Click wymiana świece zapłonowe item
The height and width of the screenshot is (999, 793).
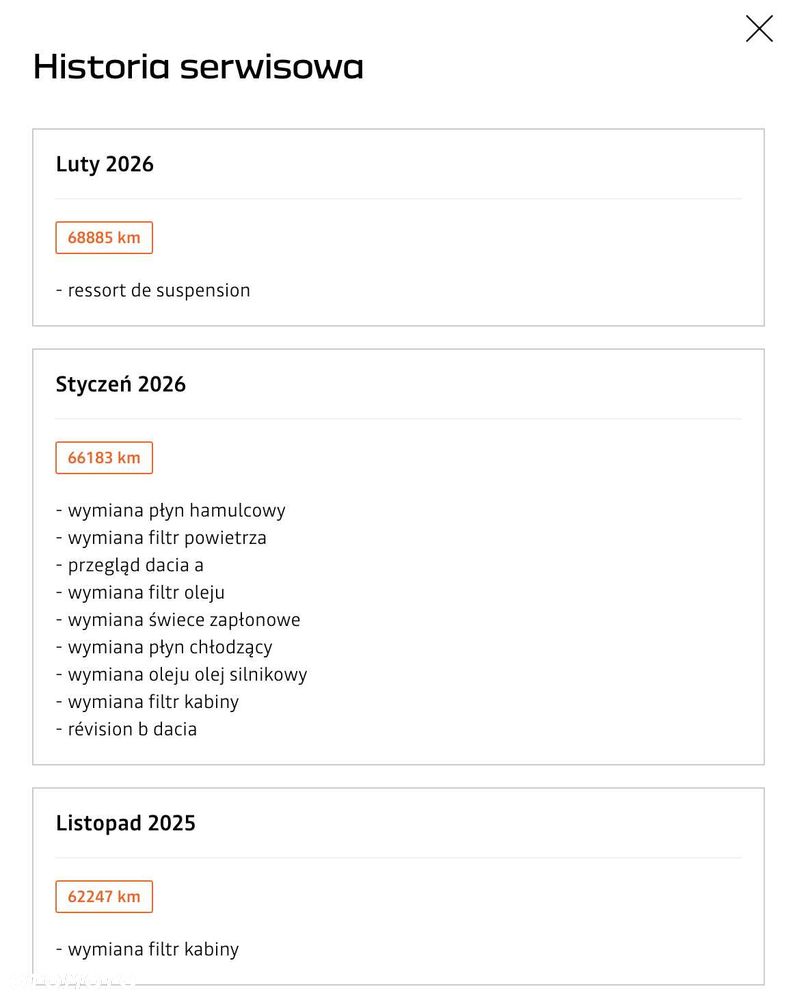click(178, 621)
